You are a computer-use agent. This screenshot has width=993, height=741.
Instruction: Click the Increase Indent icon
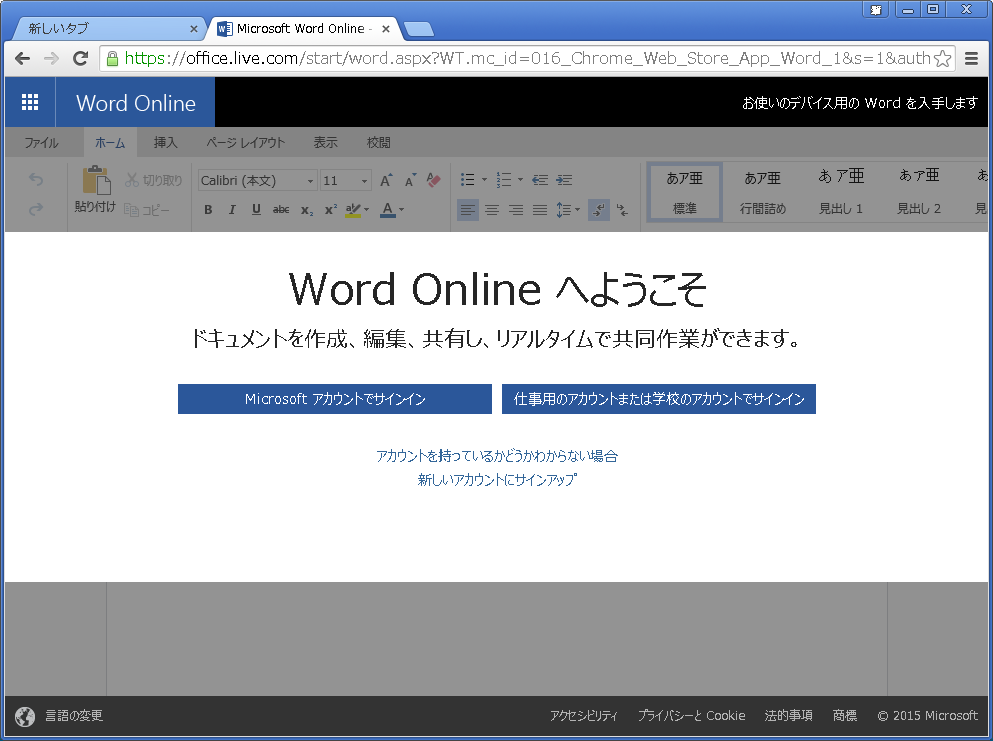pos(564,179)
